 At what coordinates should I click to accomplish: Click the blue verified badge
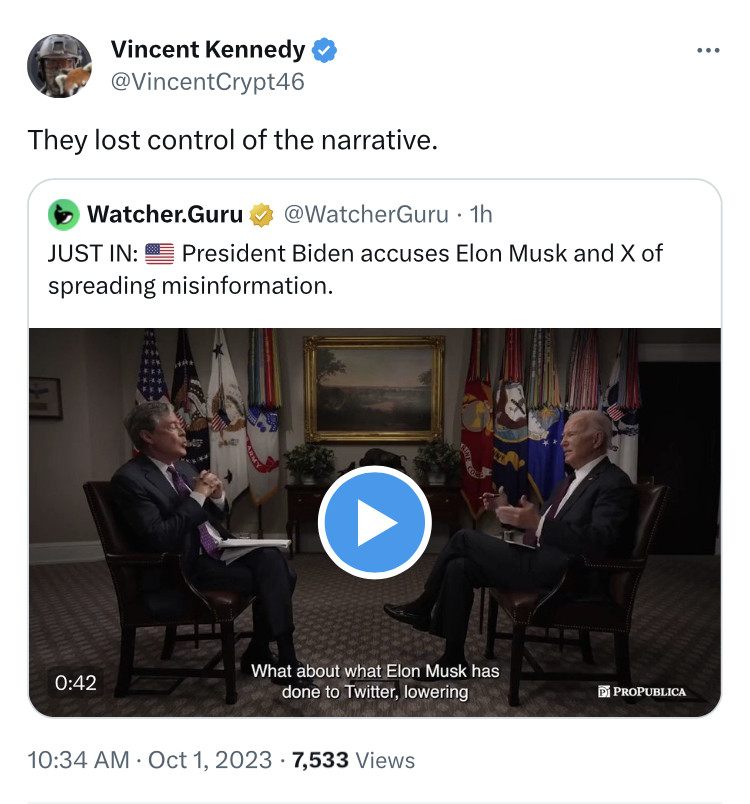(x=325, y=49)
